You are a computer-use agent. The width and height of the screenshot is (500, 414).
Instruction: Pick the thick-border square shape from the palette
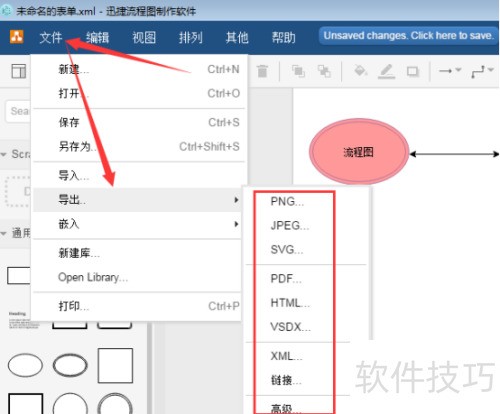26,404
